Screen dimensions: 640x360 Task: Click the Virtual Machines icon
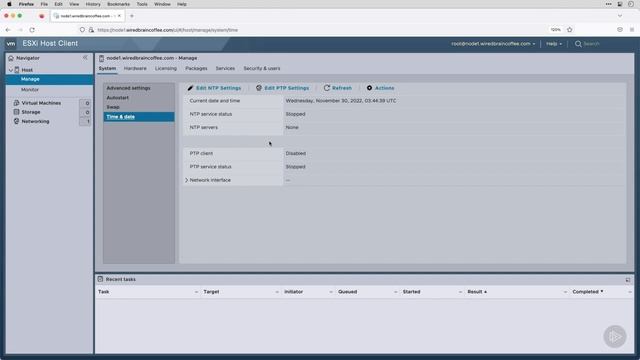click(16, 103)
